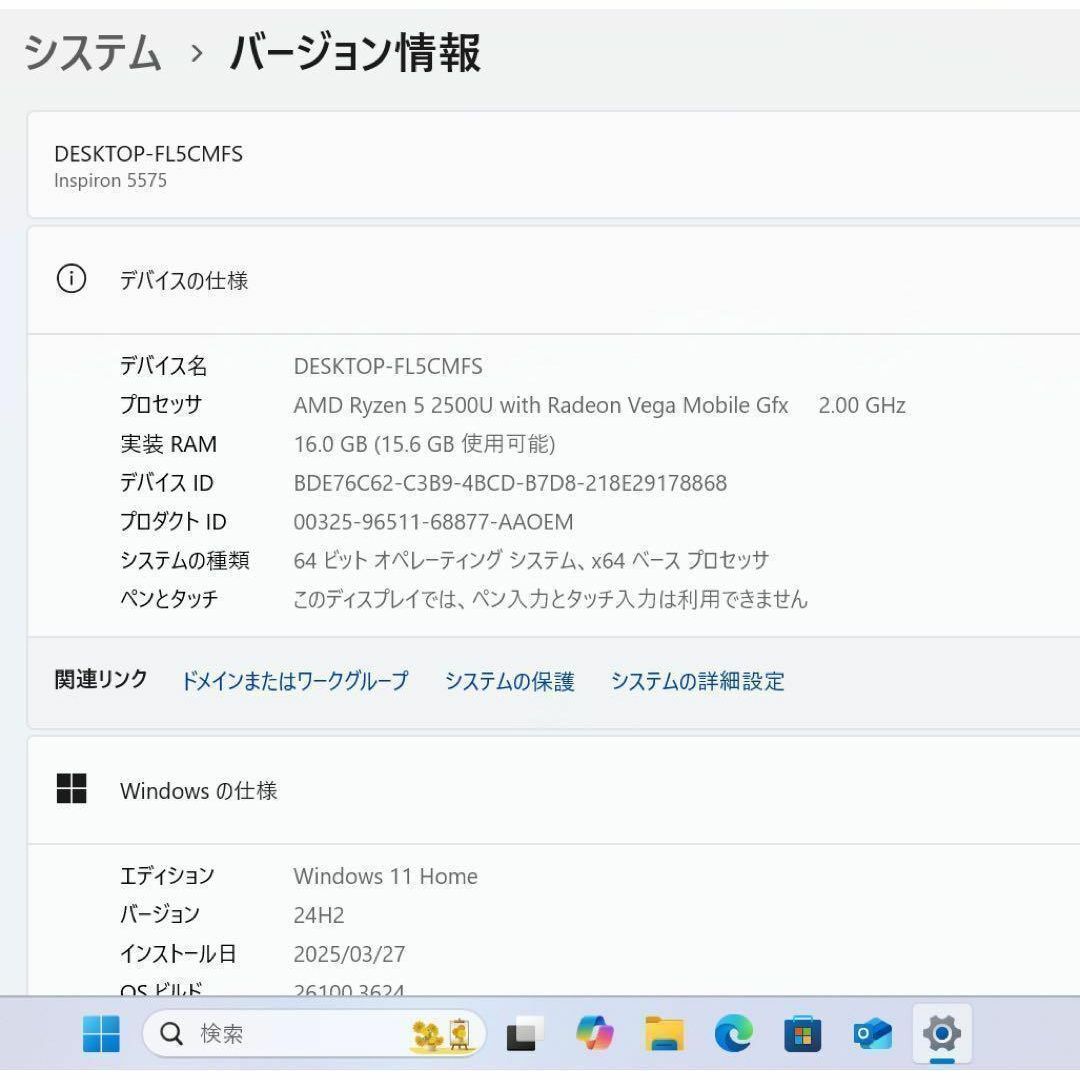
Task: Open システムの保護 link
Action: [509, 681]
